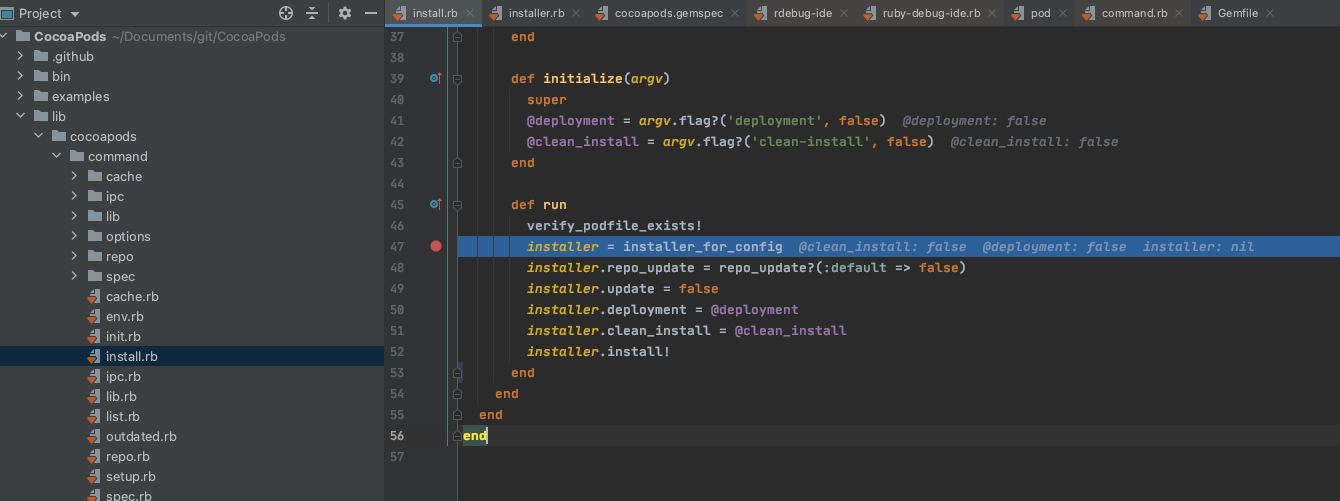Remove the red breakpoint on line 47
This screenshot has width=1340, height=501.
click(435, 246)
